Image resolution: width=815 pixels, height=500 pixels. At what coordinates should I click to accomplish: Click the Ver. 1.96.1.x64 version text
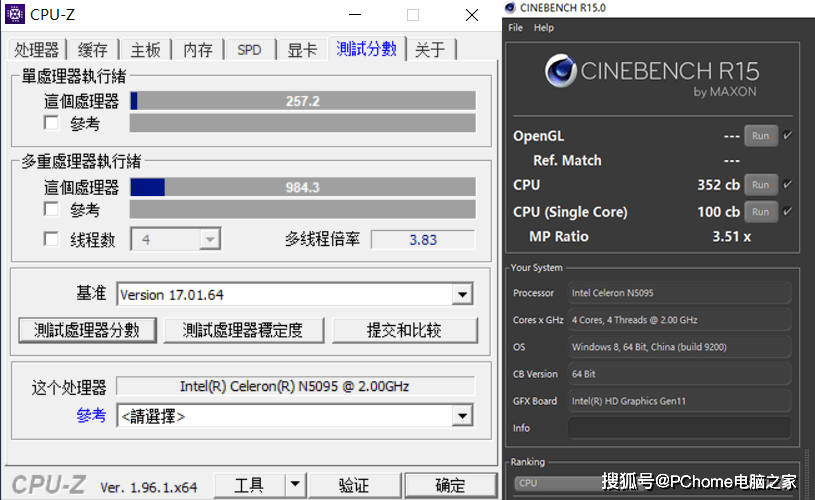tap(149, 487)
